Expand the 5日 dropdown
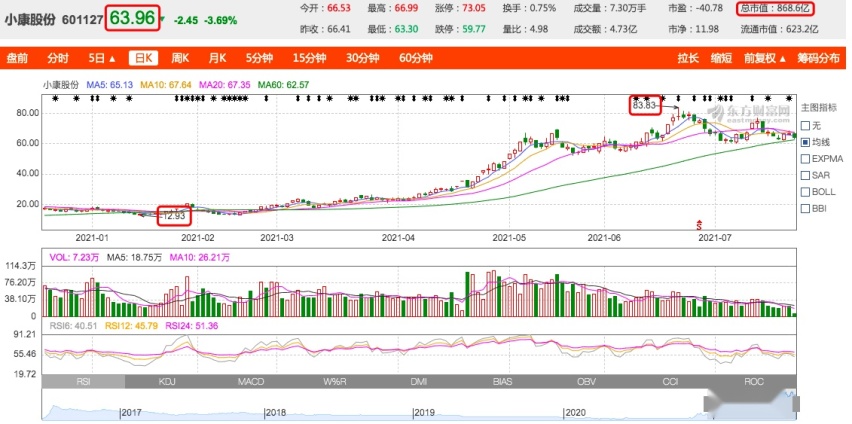Viewport: 852px width, 424px height. 102,58
